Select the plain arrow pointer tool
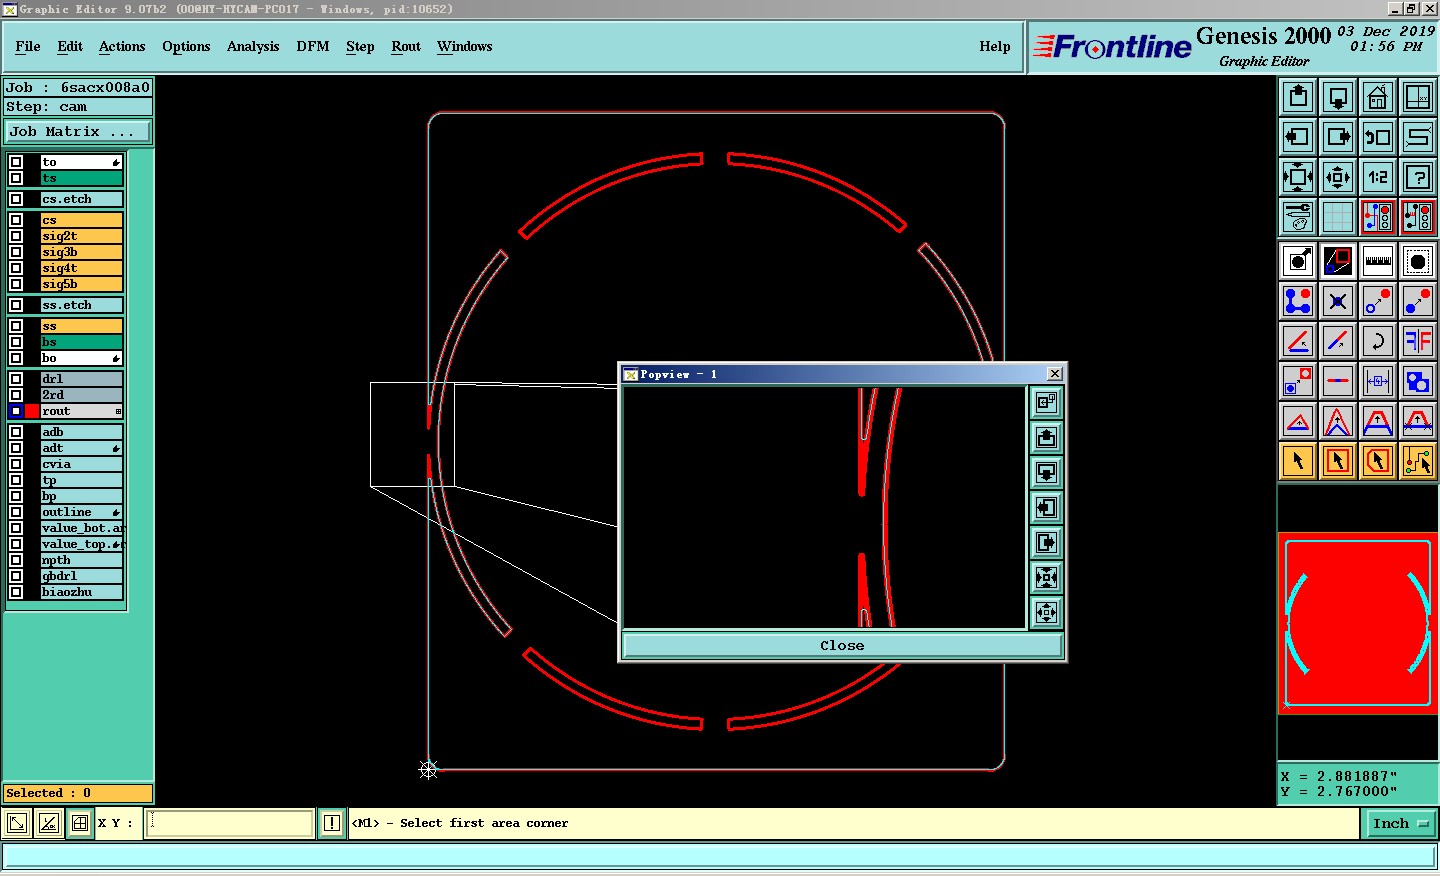This screenshot has width=1440, height=876. (x=1298, y=461)
